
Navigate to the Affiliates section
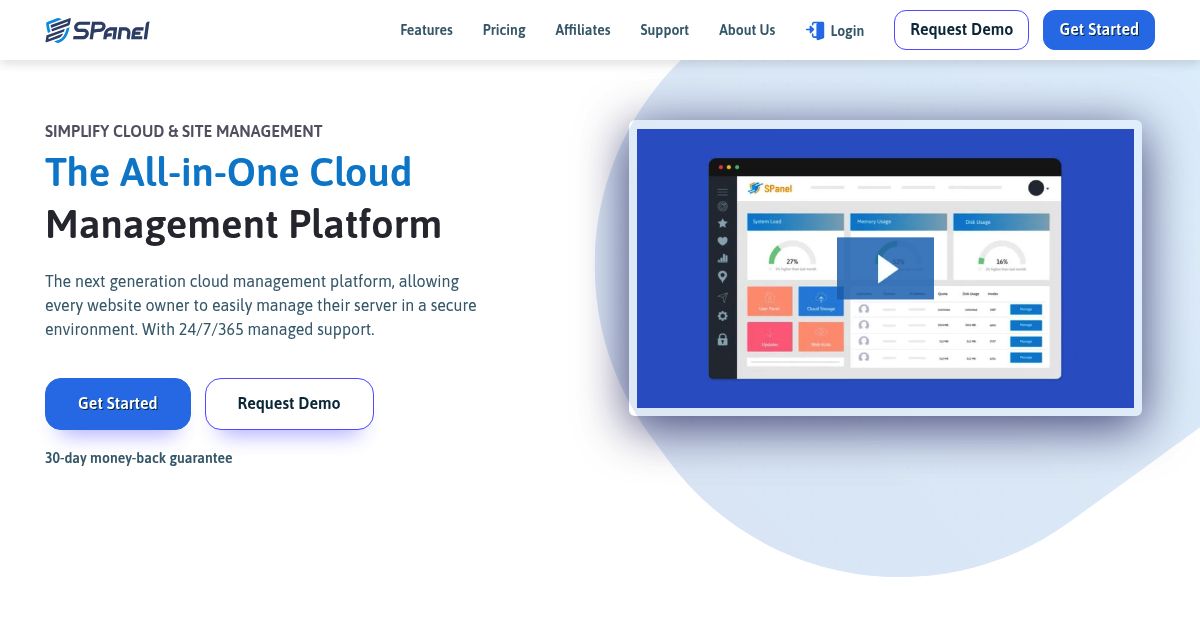(x=582, y=30)
